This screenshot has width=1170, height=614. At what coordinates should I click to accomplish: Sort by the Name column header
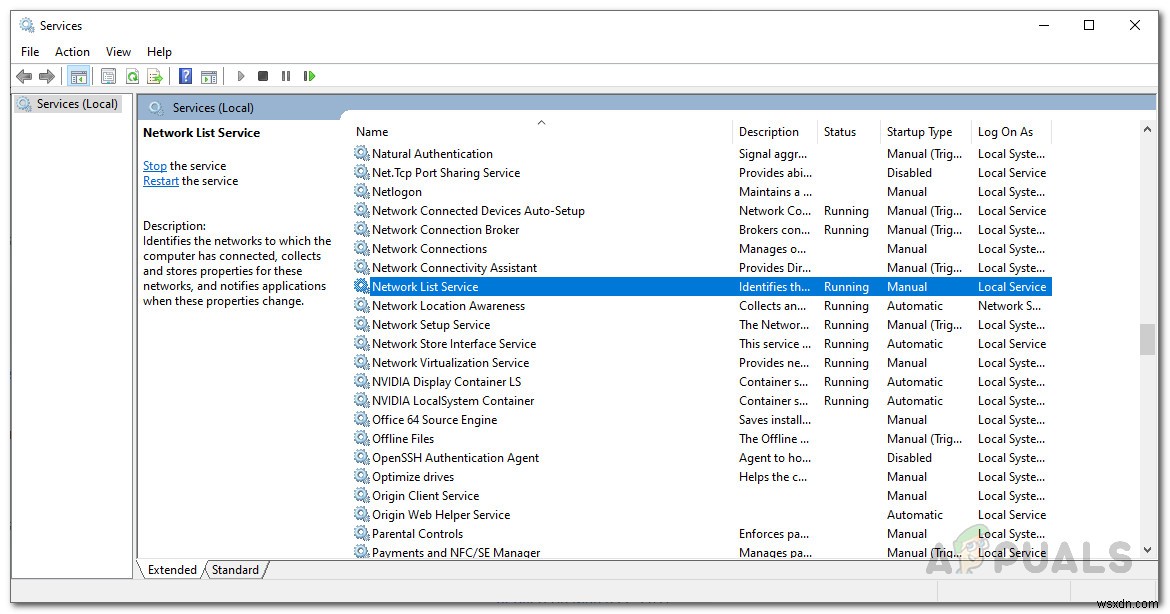click(x=371, y=131)
